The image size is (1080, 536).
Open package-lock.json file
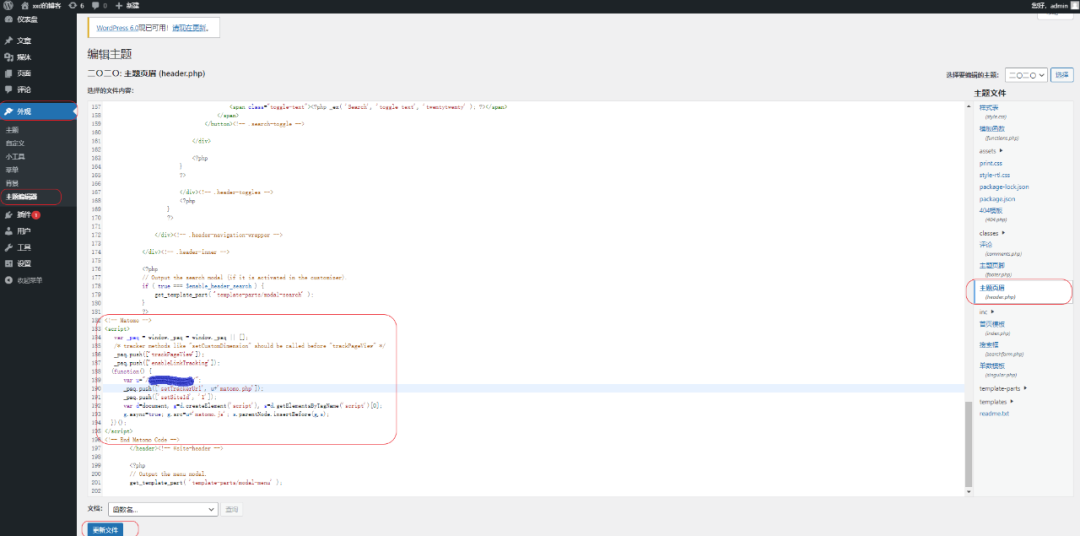click(x=1004, y=187)
